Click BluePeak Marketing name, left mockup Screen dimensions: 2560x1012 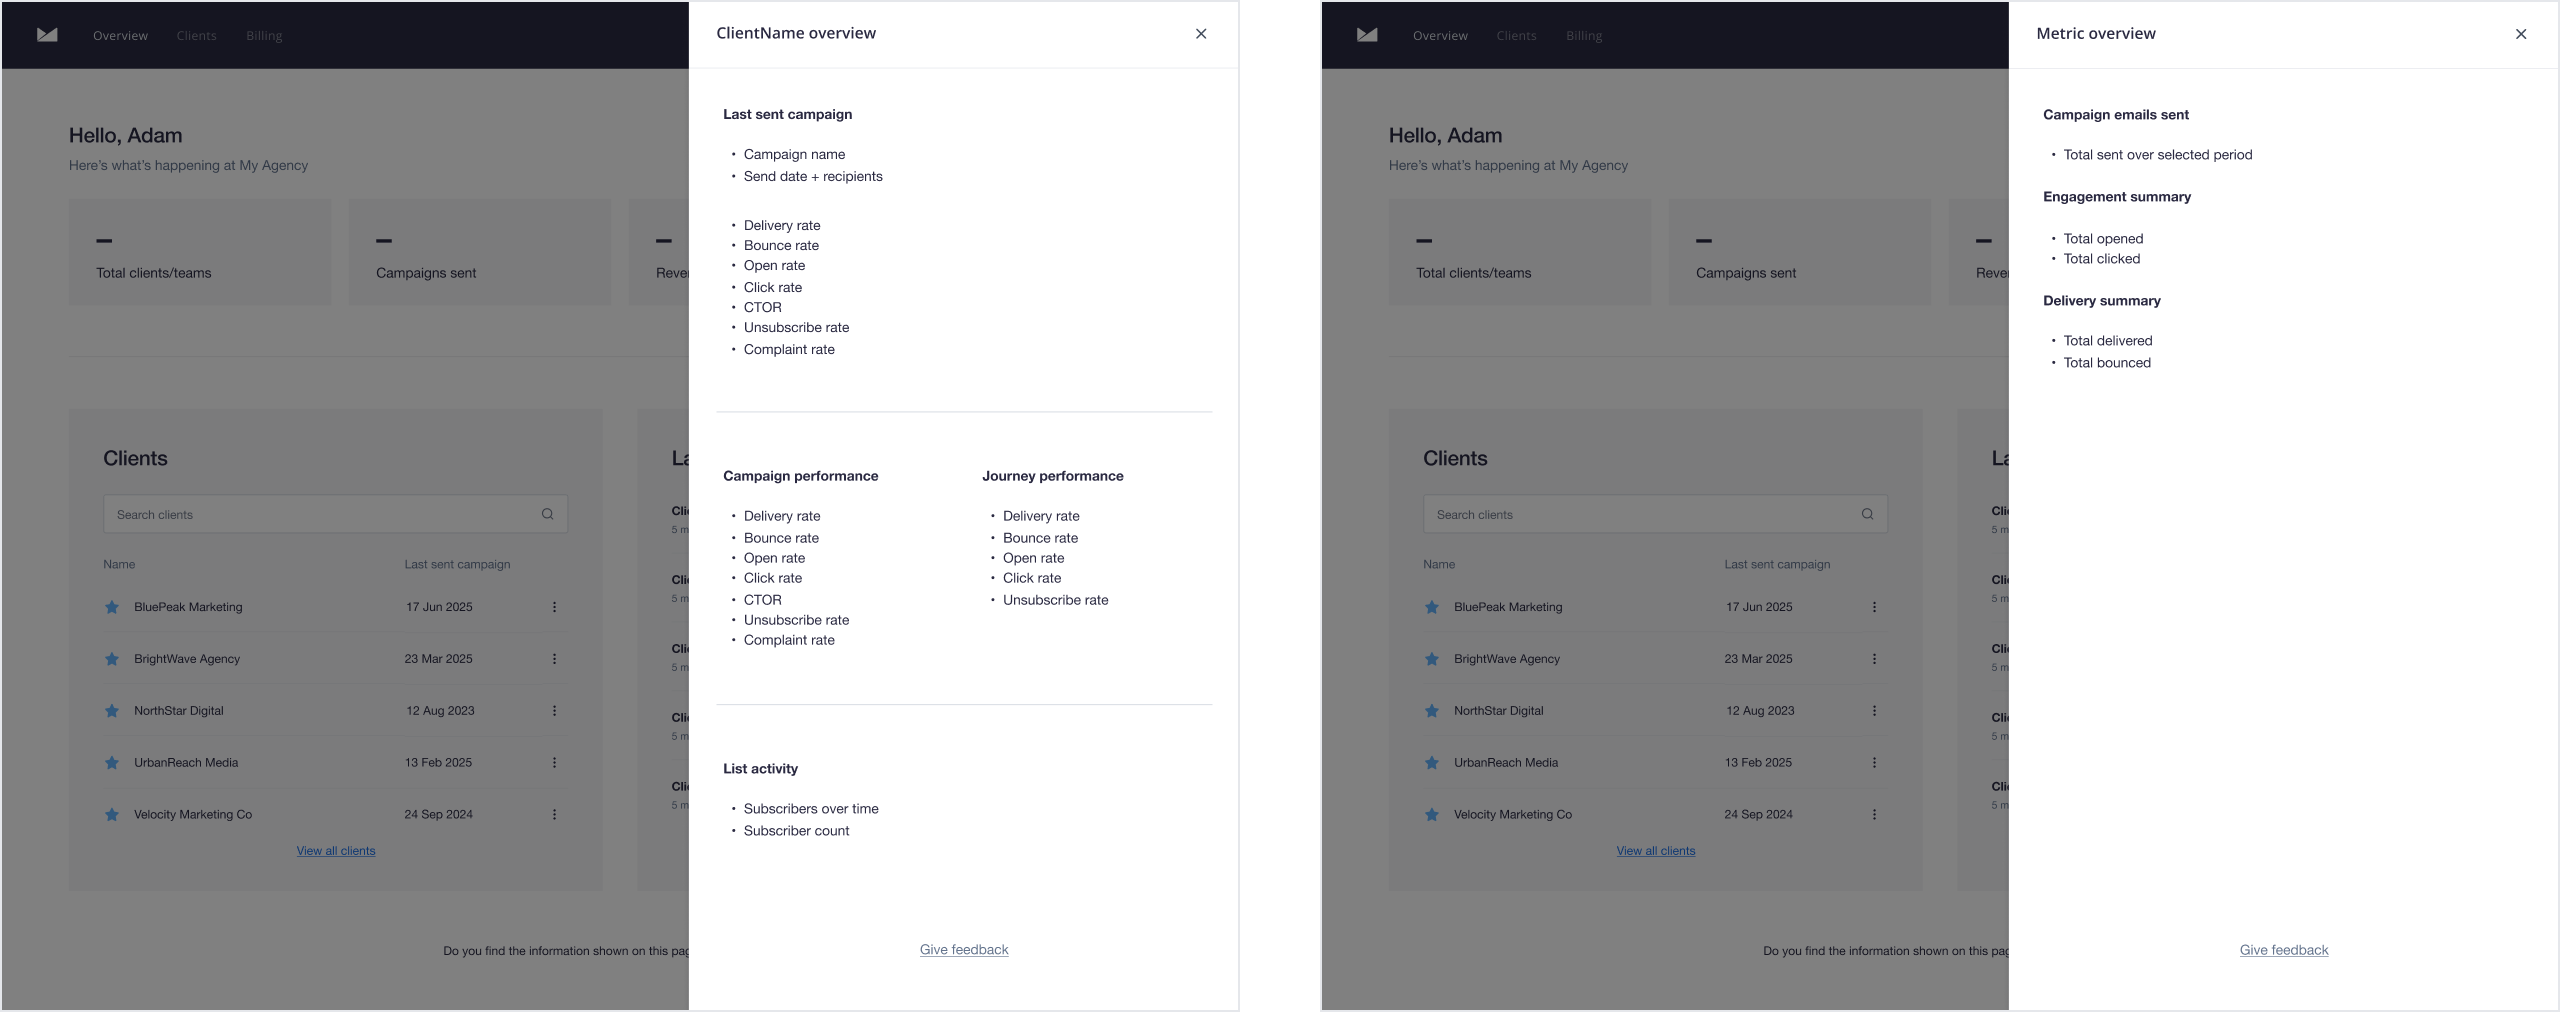(188, 607)
